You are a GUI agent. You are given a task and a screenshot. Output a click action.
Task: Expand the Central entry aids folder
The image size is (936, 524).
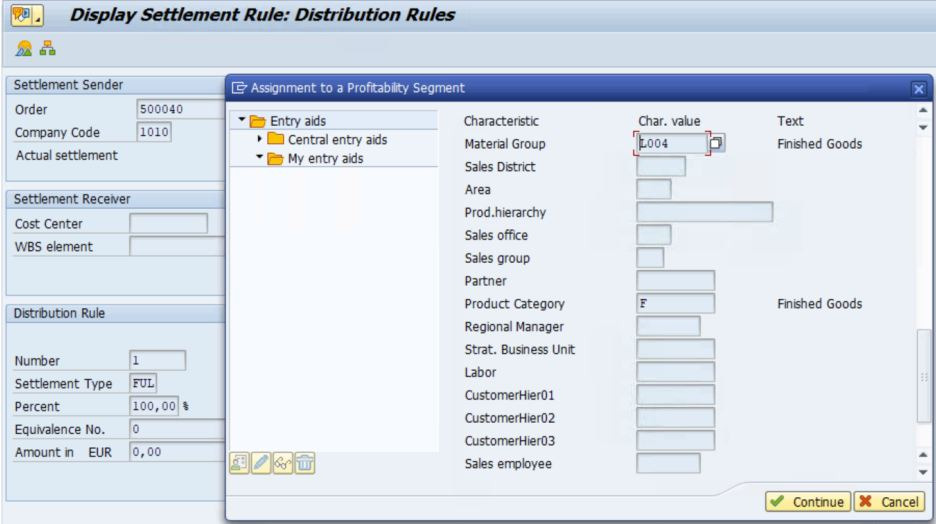(259, 138)
